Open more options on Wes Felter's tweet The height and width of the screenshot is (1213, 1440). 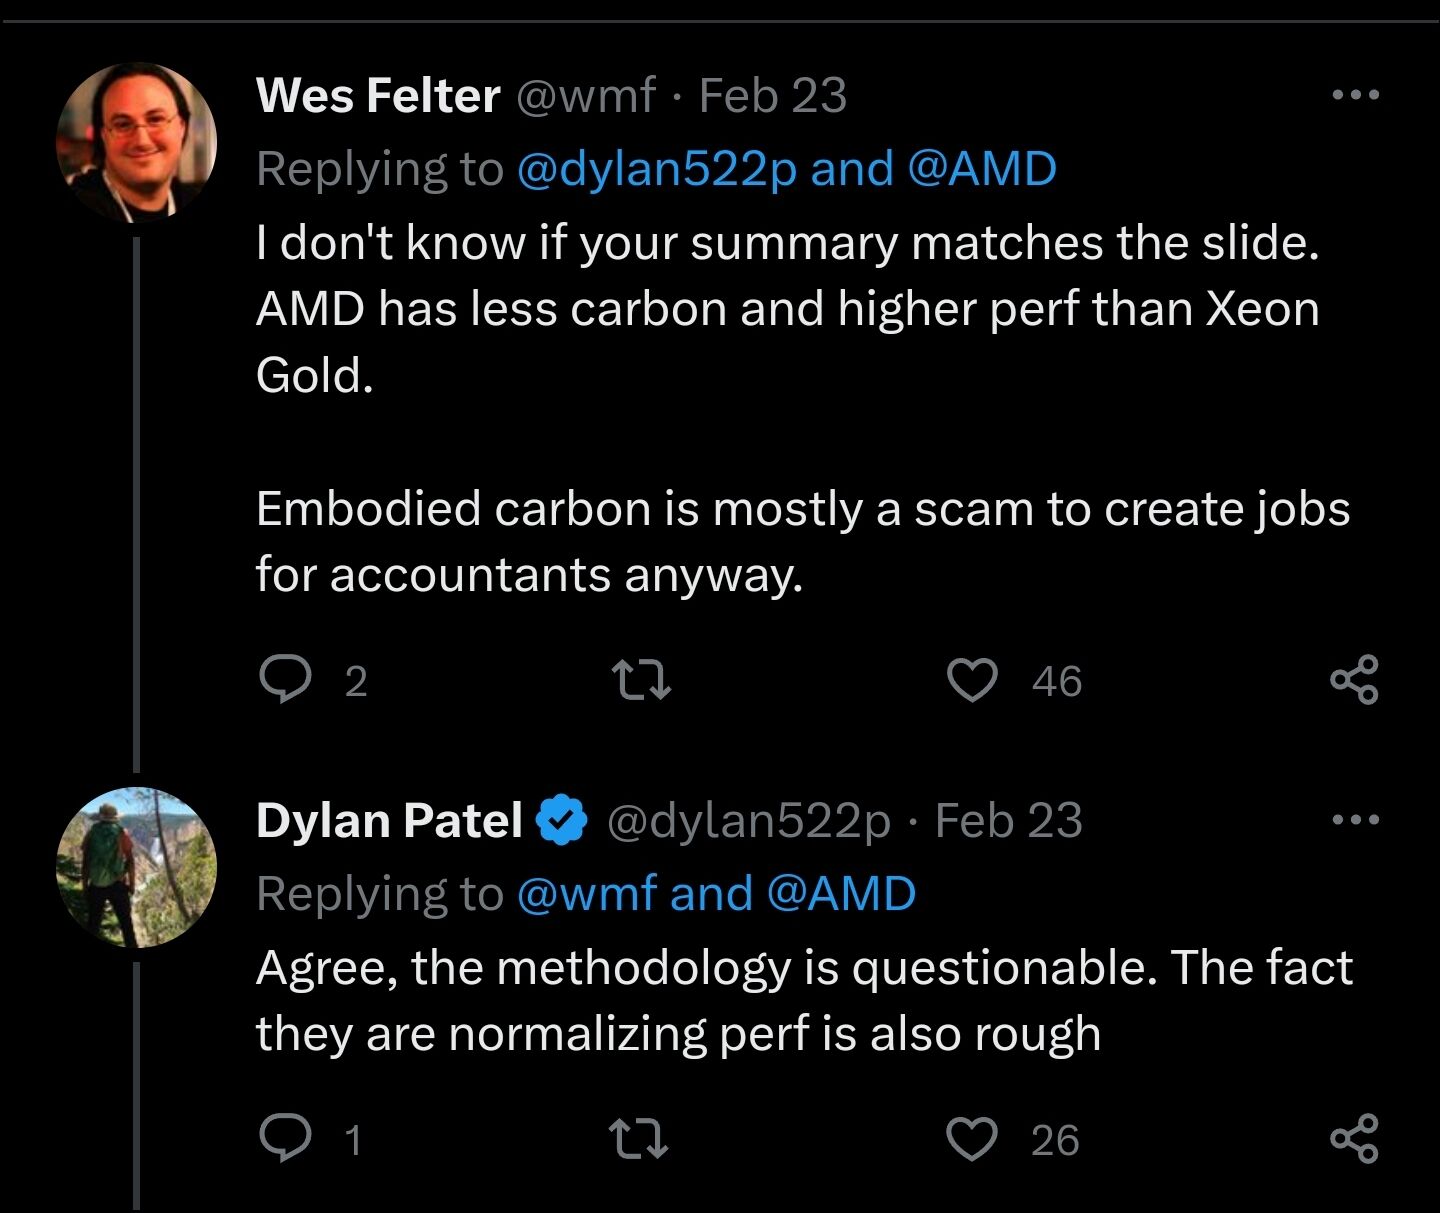1357,95
